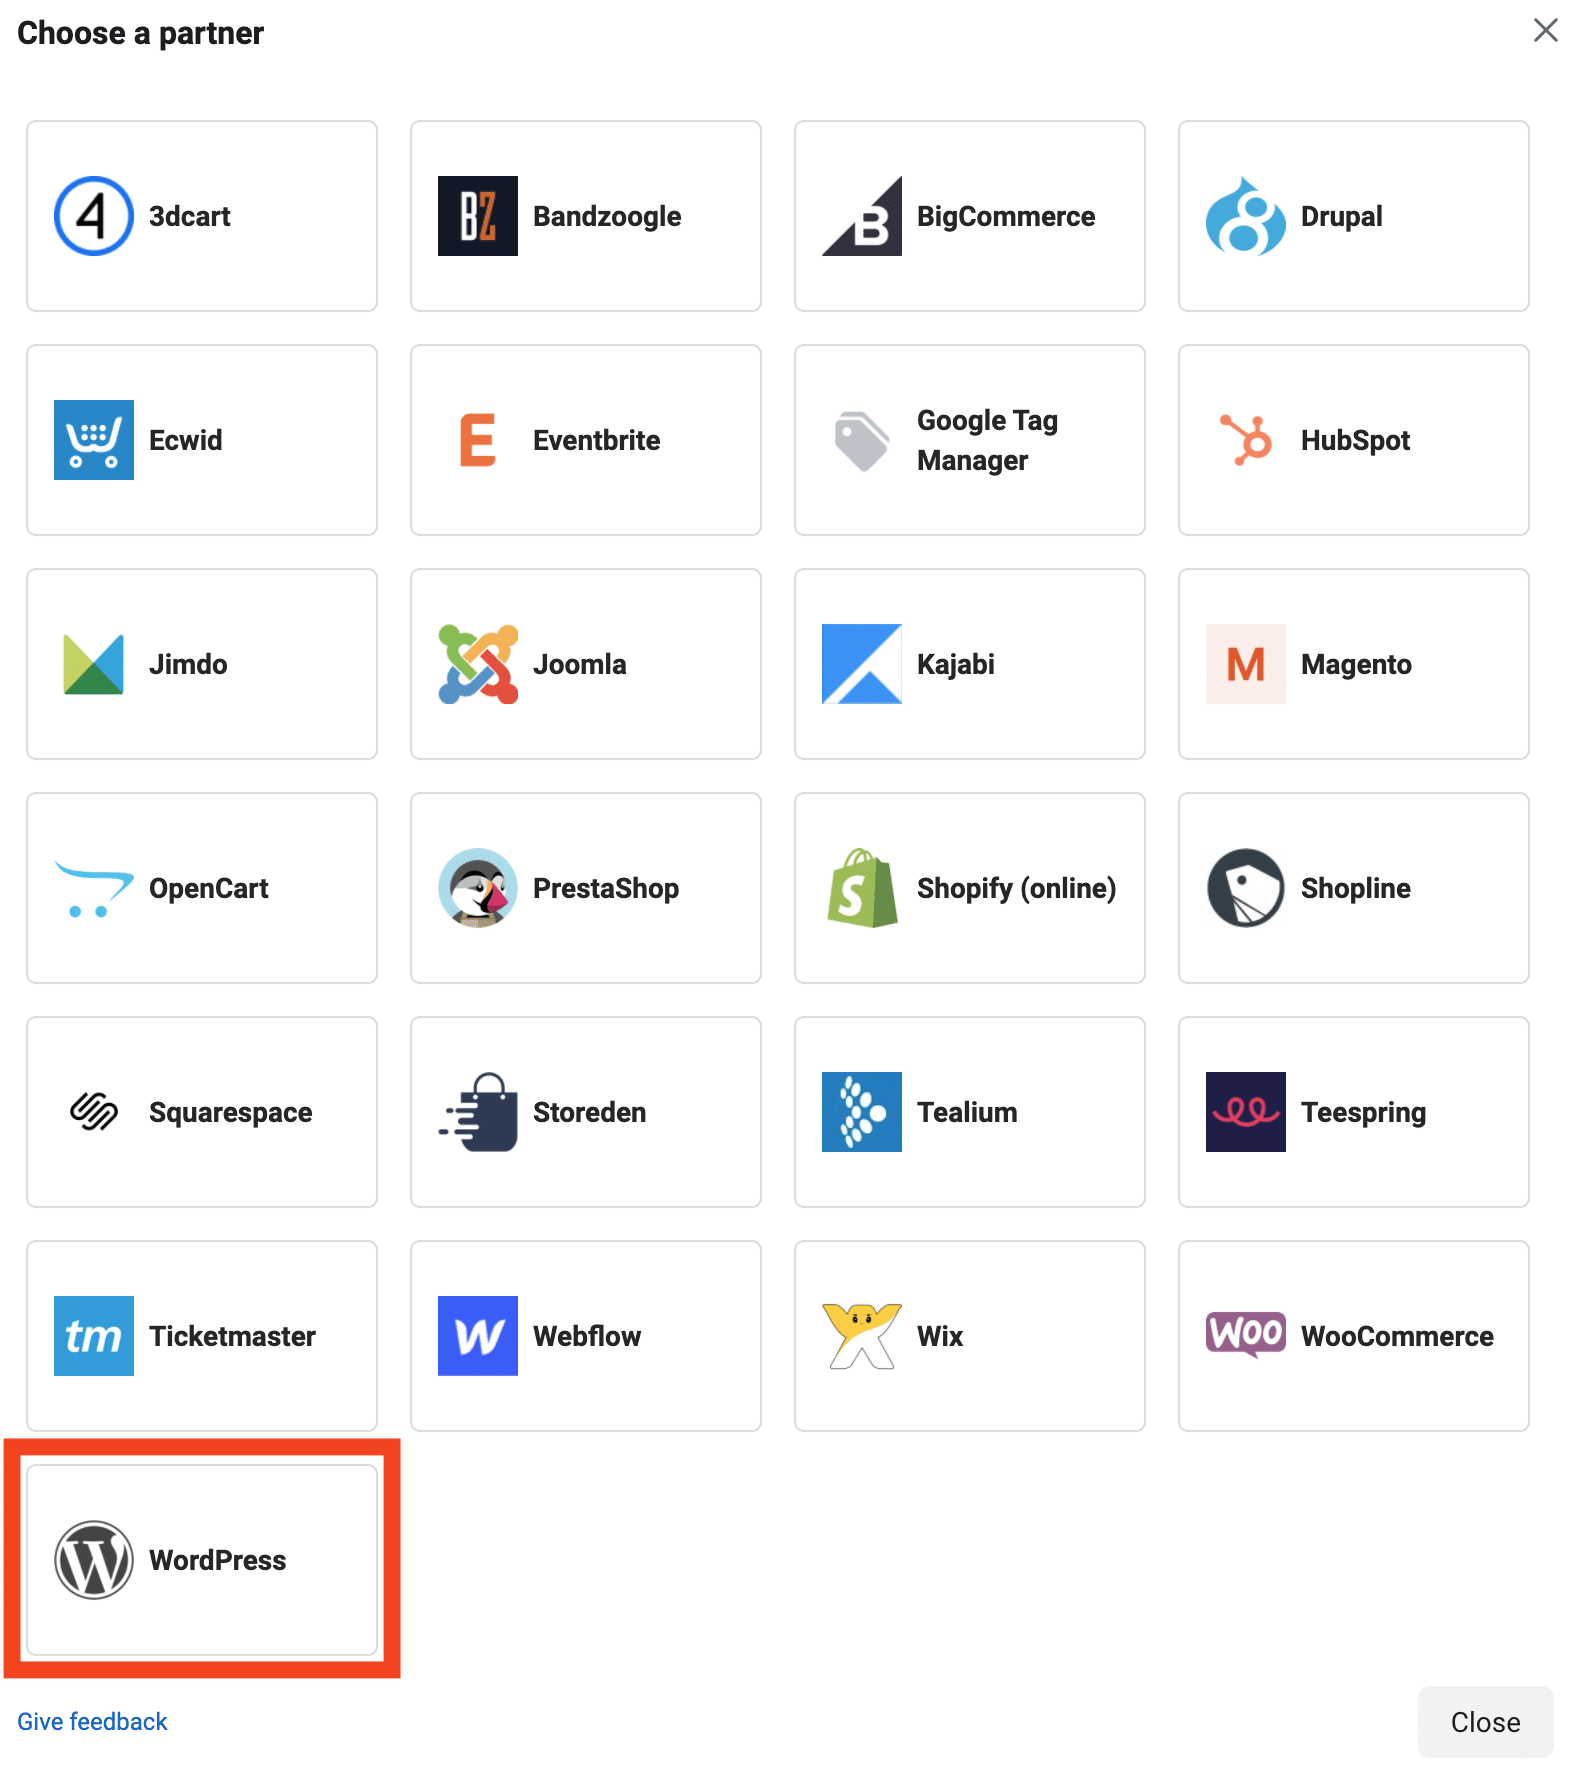This screenshot has height=1770, width=1576.
Task: Click the Webflow W logo
Action: 478,1336
